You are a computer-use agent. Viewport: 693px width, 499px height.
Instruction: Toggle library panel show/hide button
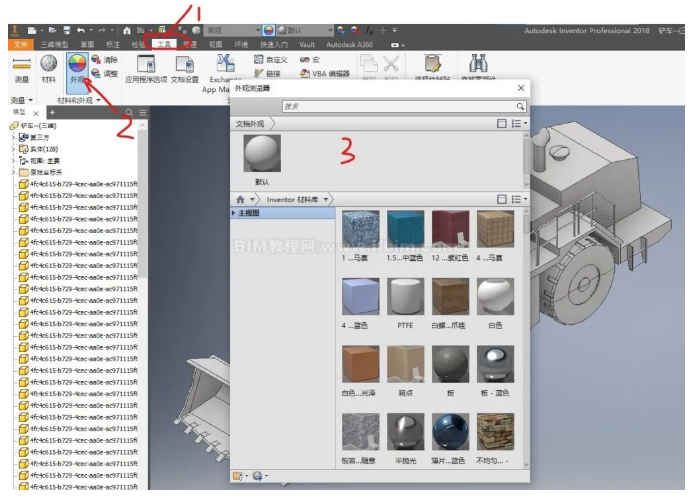pyautogui.click(x=502, y=200)
